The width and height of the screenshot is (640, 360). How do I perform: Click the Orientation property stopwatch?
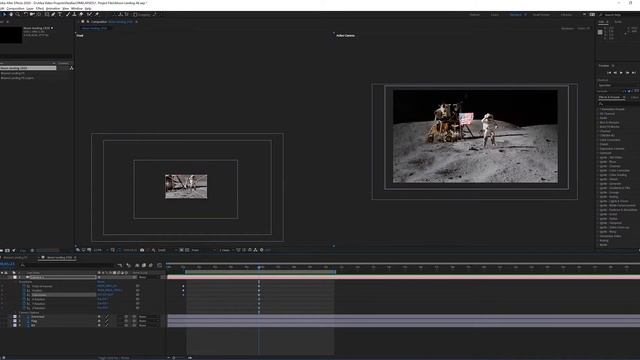point(24,295)
